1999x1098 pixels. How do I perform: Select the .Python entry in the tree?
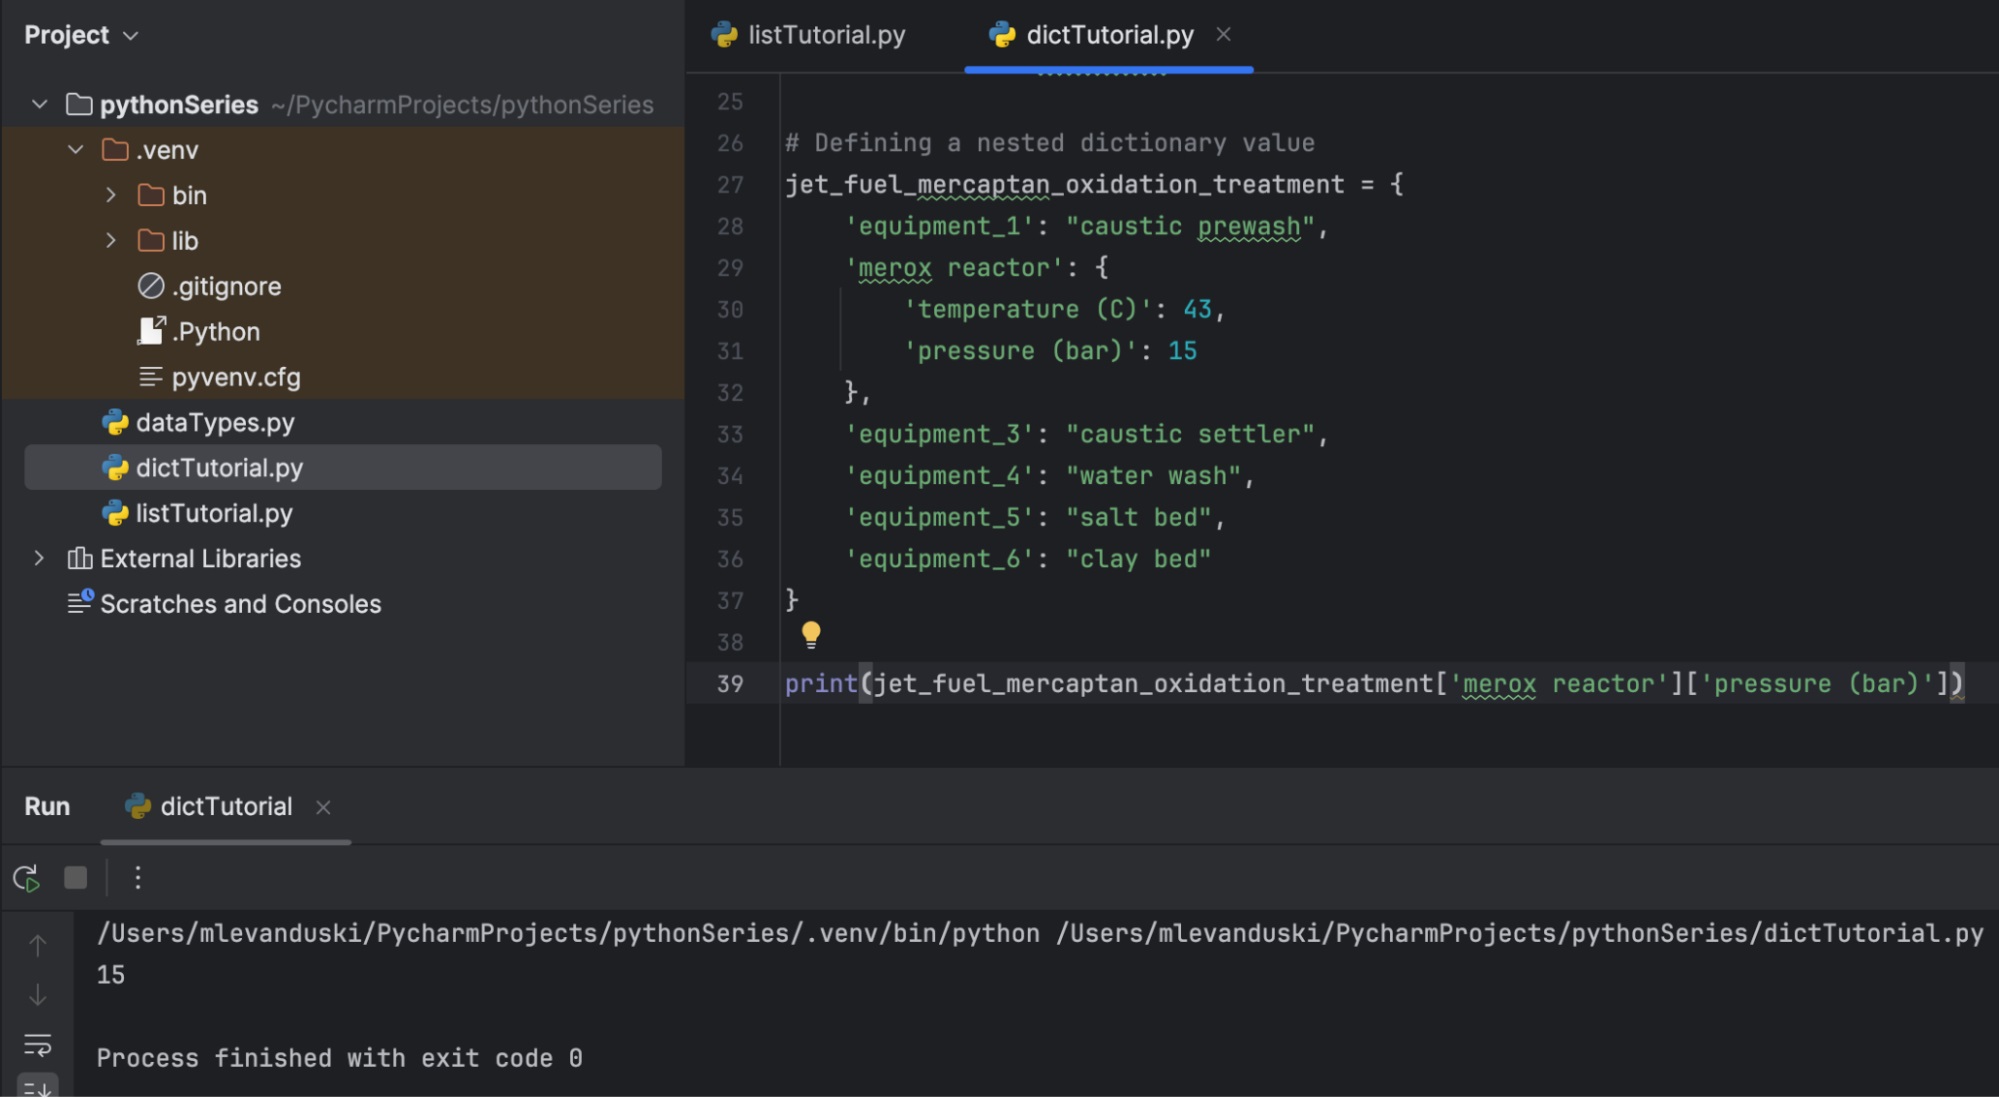[343, 331]
